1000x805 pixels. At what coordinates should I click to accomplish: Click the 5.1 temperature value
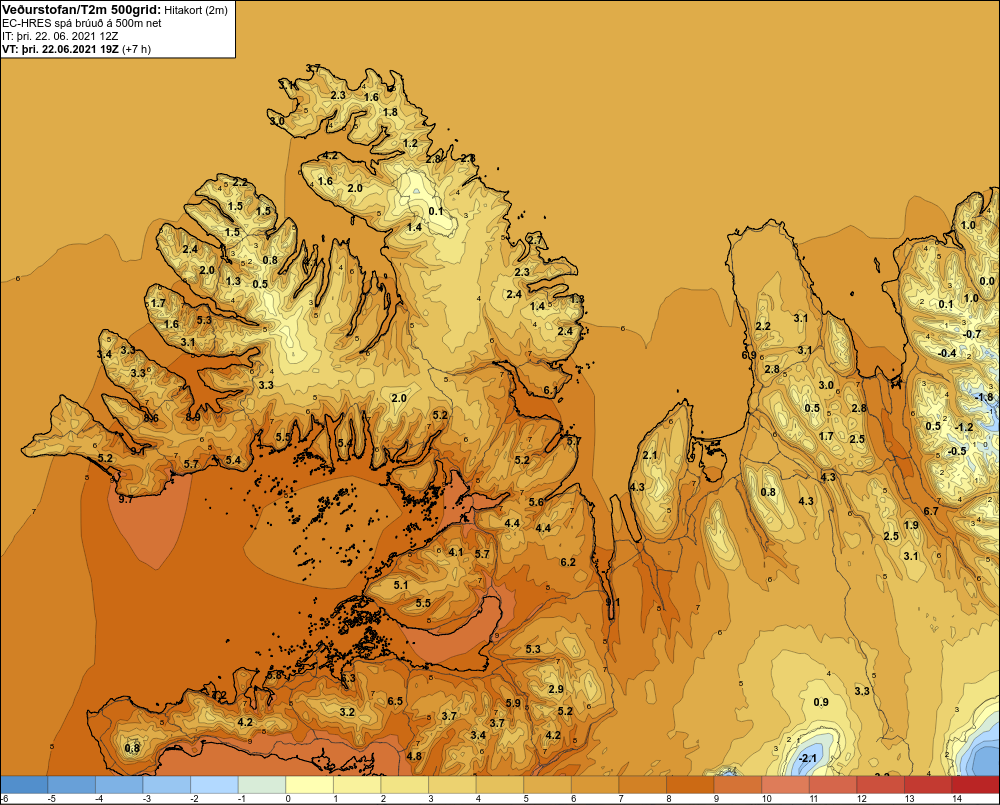pyautogui.click(x=401, y=585)
